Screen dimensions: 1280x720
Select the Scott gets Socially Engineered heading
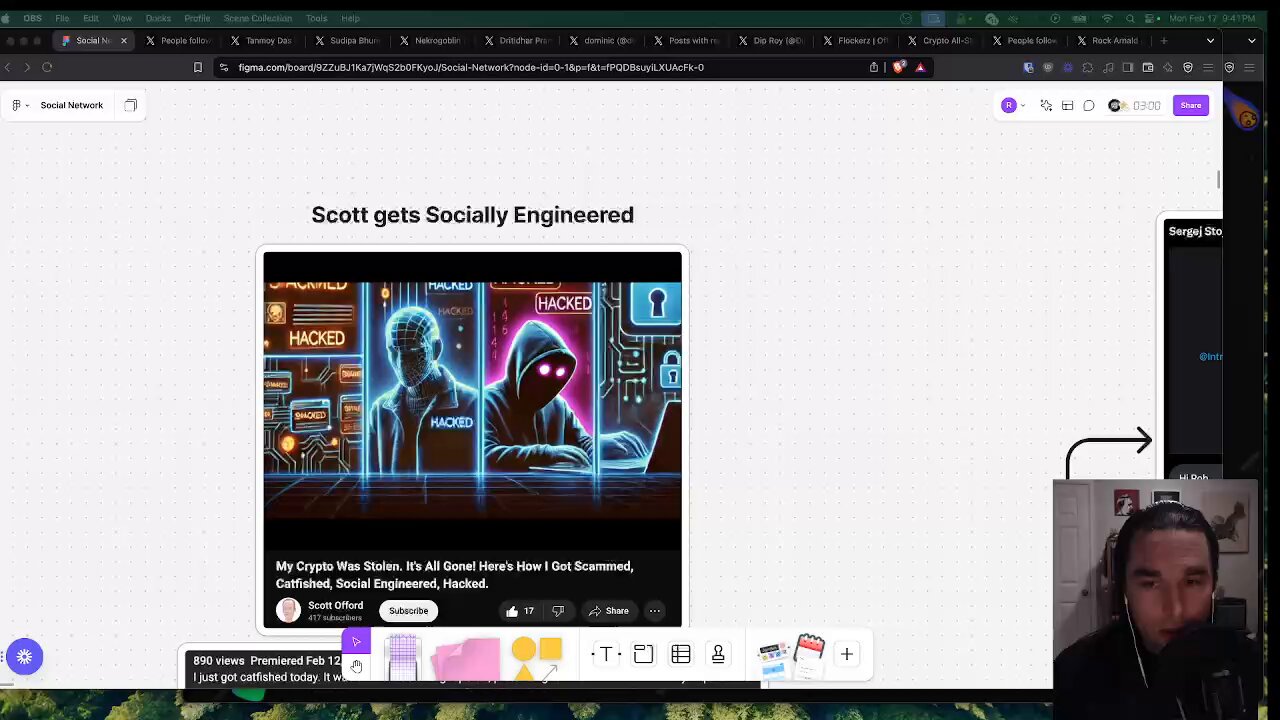pyautogui.click(x=472, y=215)
